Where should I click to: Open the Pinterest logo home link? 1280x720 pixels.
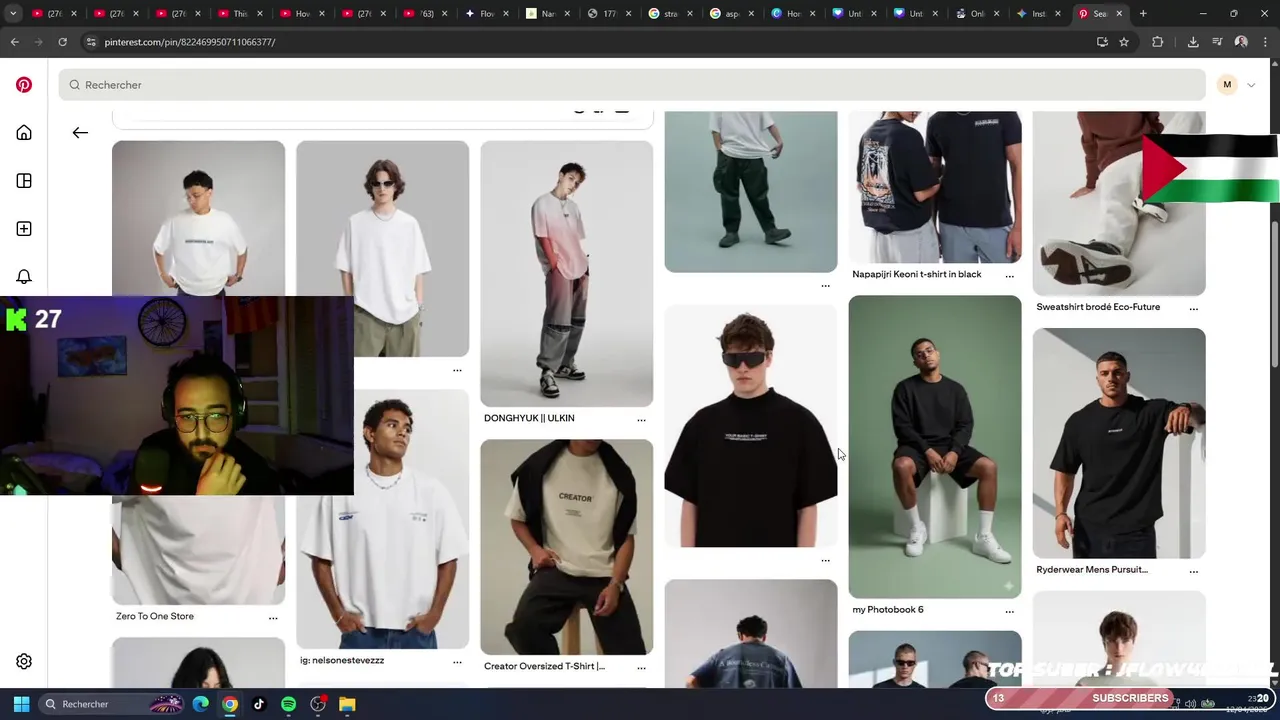point(24,85)
